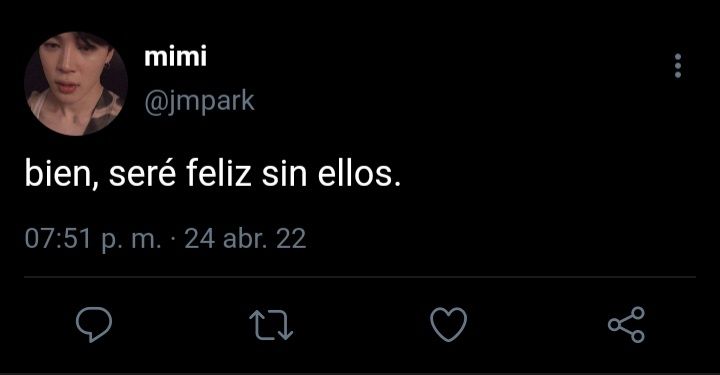Click the word 'ellos.' ending the tweet
This screenshot has height=375, width=720.
360,173
